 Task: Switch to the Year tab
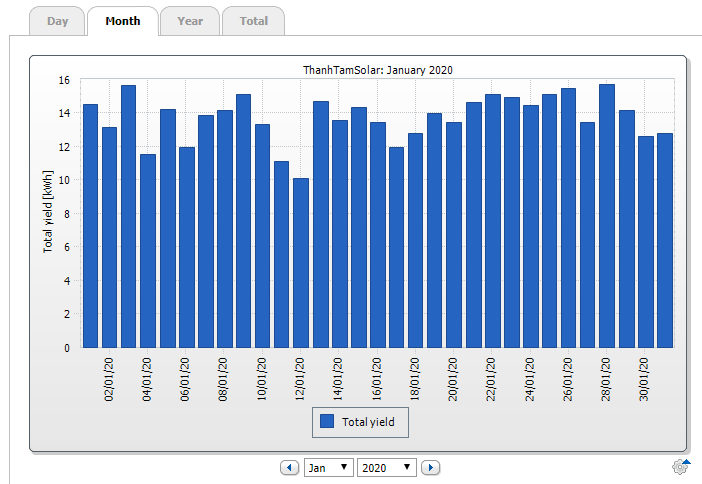click(189, 21)
